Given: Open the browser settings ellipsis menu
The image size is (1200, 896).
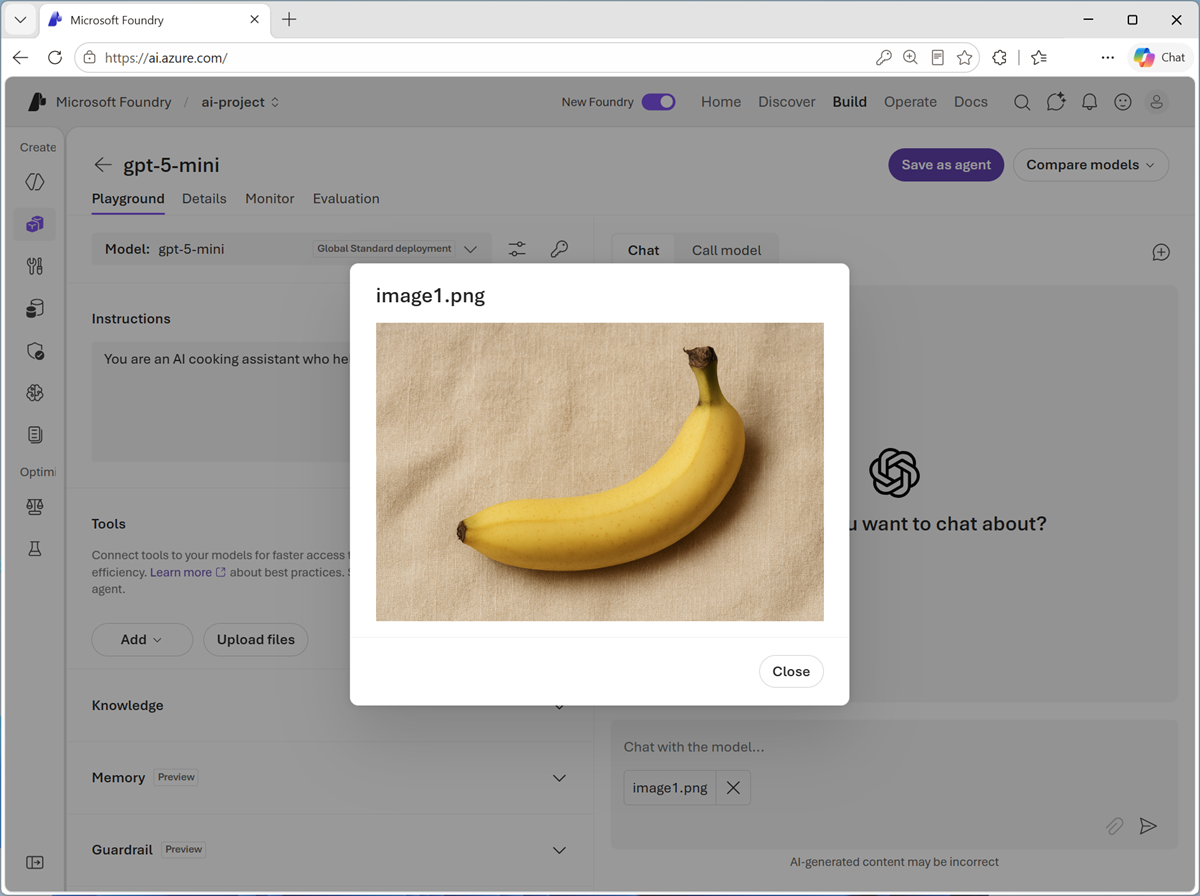Looking at the screenshot, I should coord(1107,58).
